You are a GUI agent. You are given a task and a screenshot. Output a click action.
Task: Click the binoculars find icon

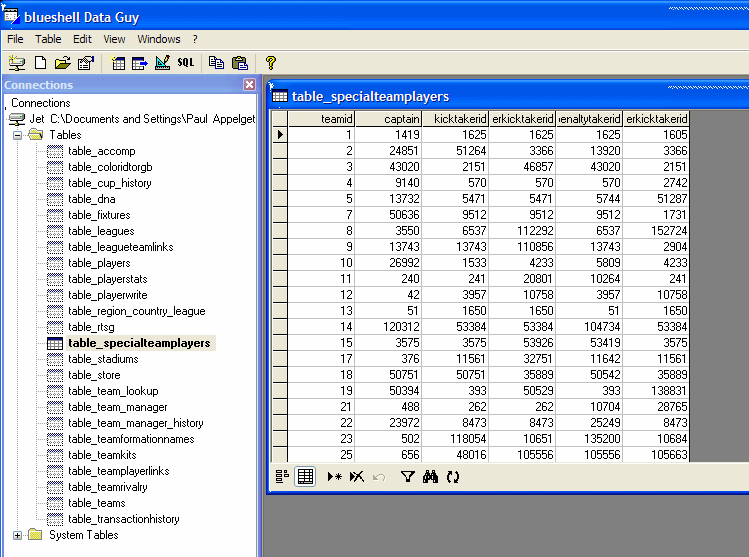(x=431, y=477)
